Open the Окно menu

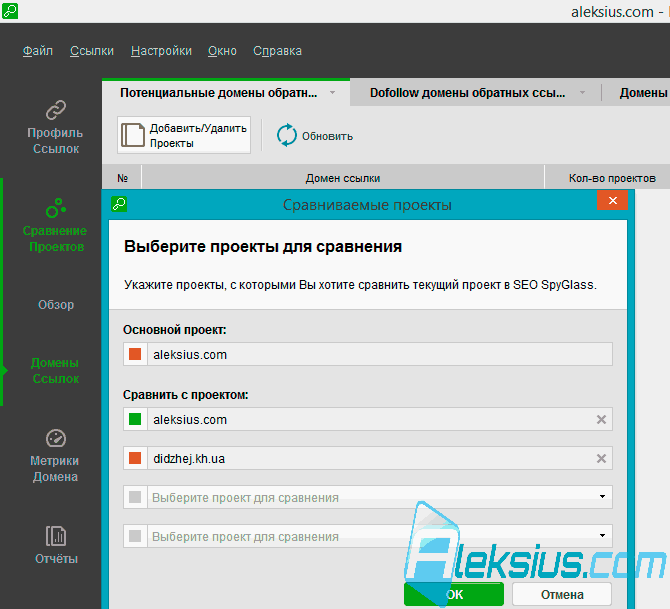(222, 51)
